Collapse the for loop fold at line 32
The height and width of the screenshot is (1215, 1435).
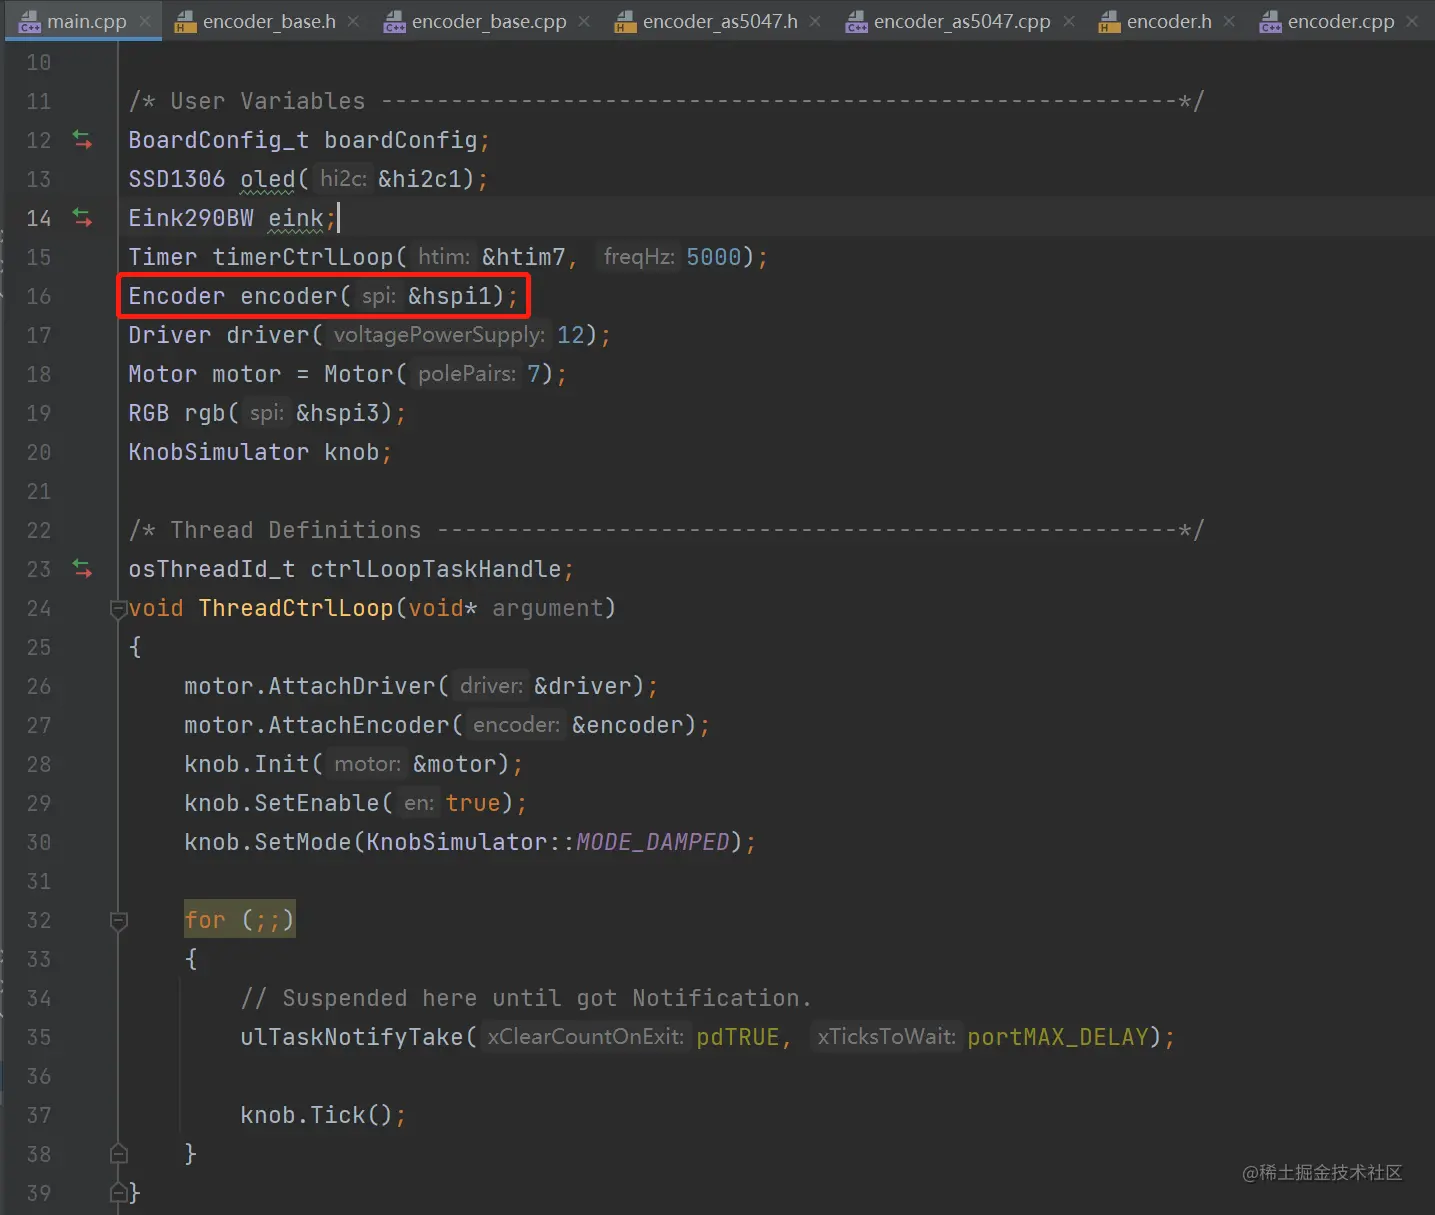pyautogui.click(x=118, y=920)
